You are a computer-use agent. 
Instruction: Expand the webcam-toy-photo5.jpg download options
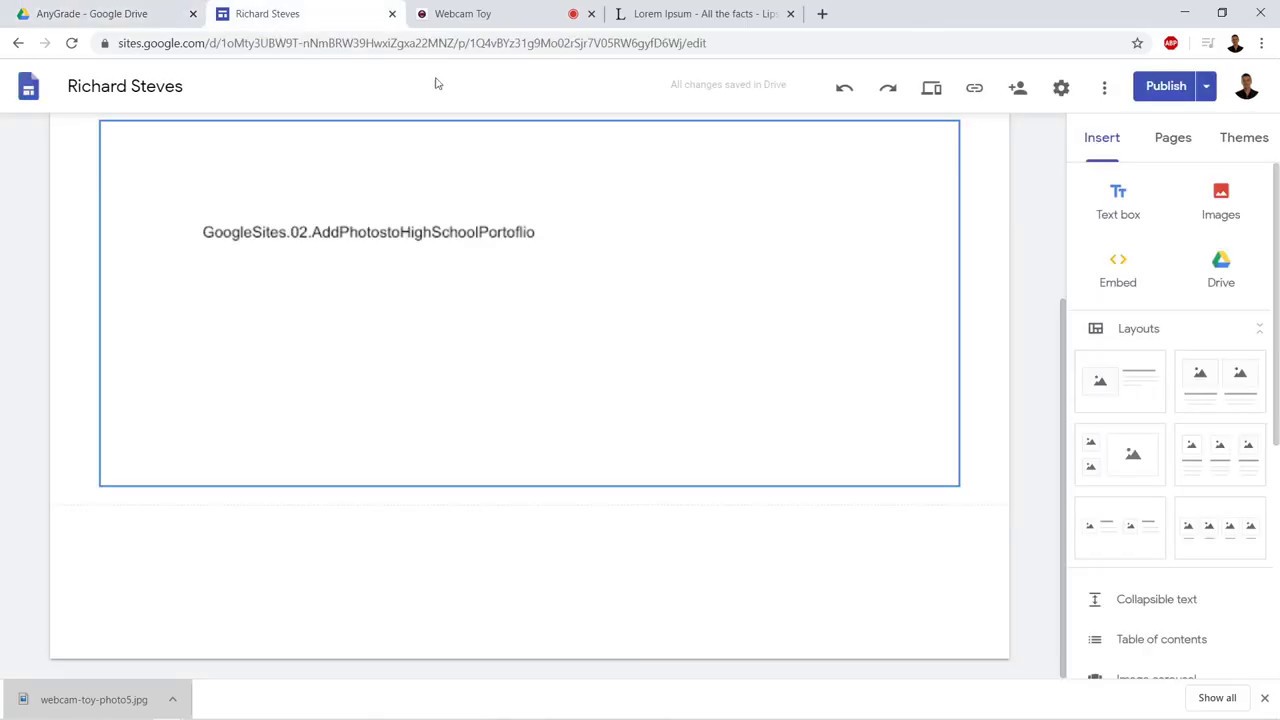click(x=172, y=700)
